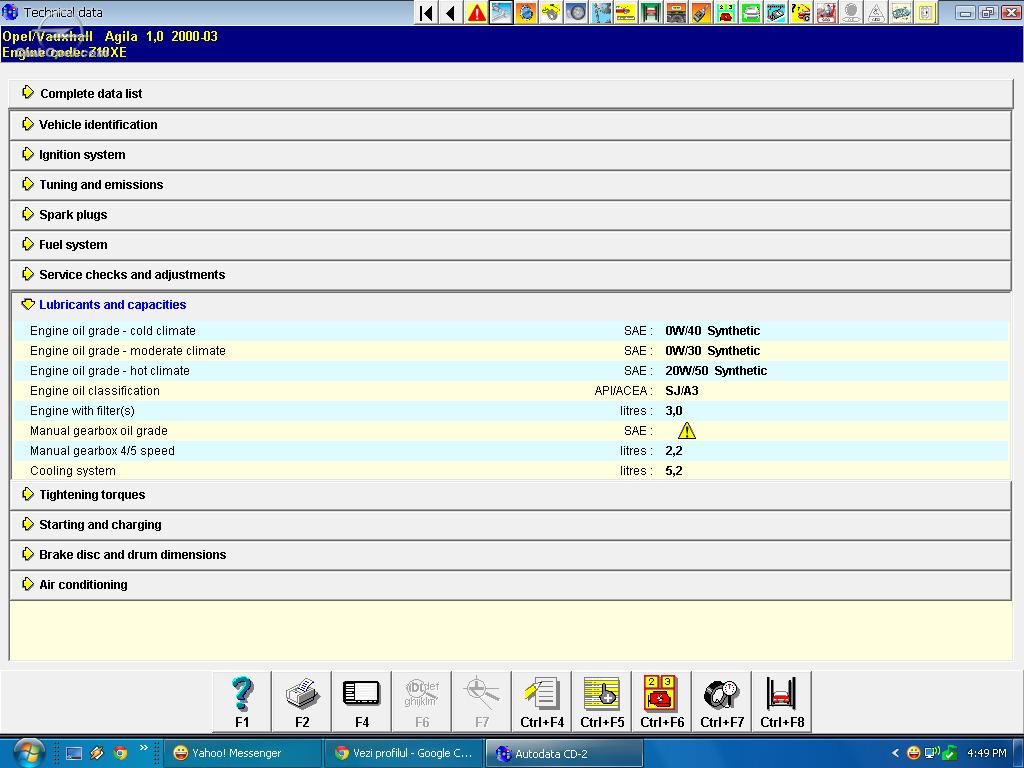Click the top toolbar's numbered 2-3 engine icon
1024x768 pixels.
(726, 12)
